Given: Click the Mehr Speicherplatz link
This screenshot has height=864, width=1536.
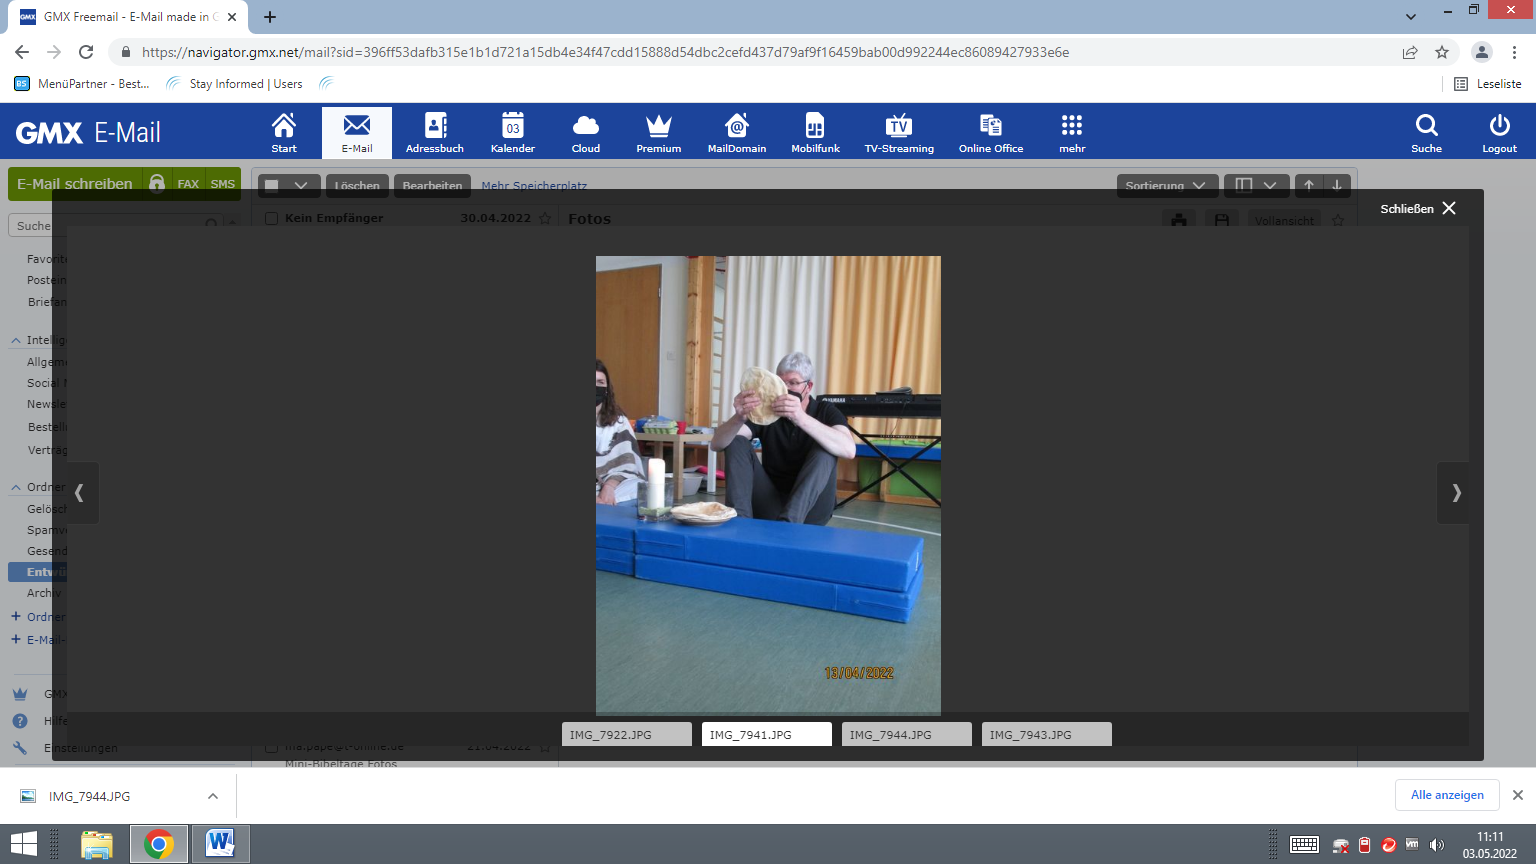Looking at the screenshot, I should click(x=534, y=186).
